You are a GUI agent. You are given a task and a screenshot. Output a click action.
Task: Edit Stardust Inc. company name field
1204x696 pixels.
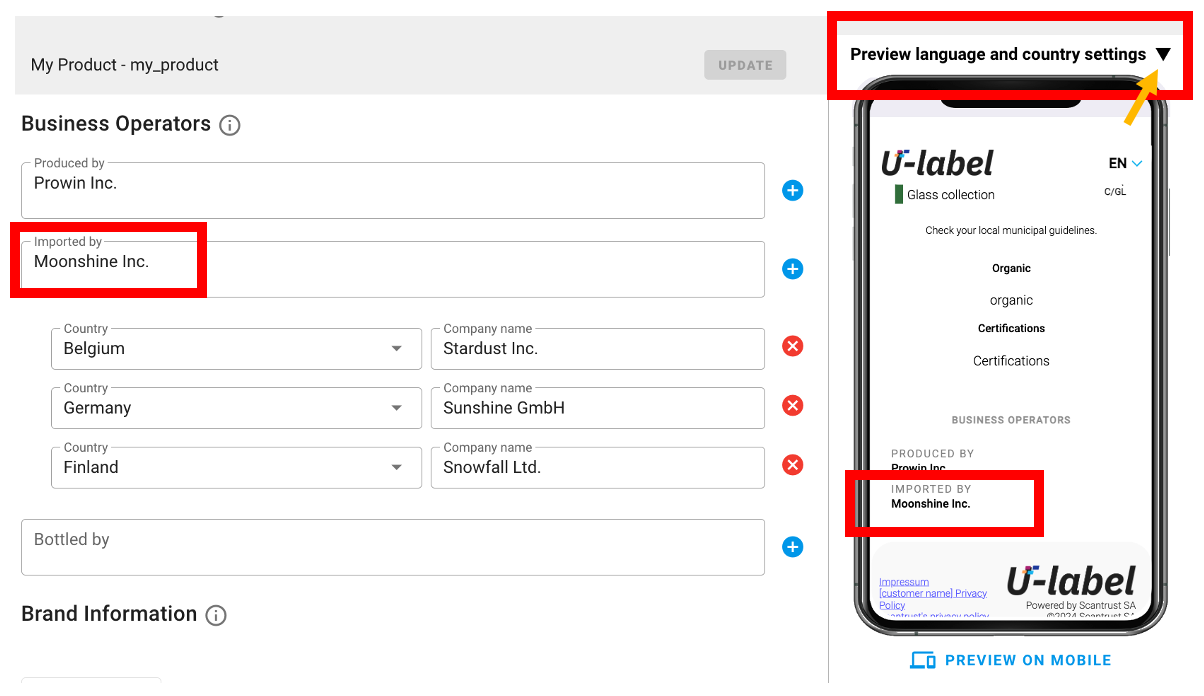[598, 348]
